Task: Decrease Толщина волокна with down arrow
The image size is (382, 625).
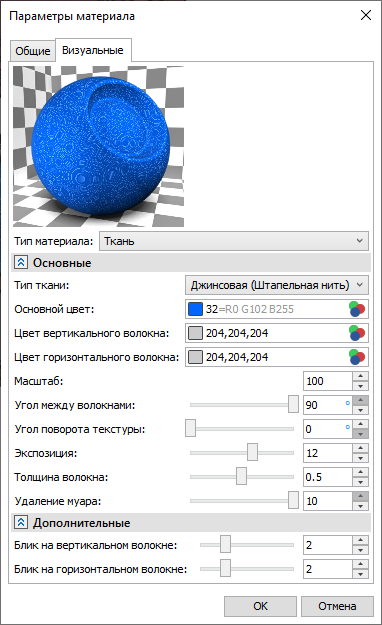Action: 360,482
